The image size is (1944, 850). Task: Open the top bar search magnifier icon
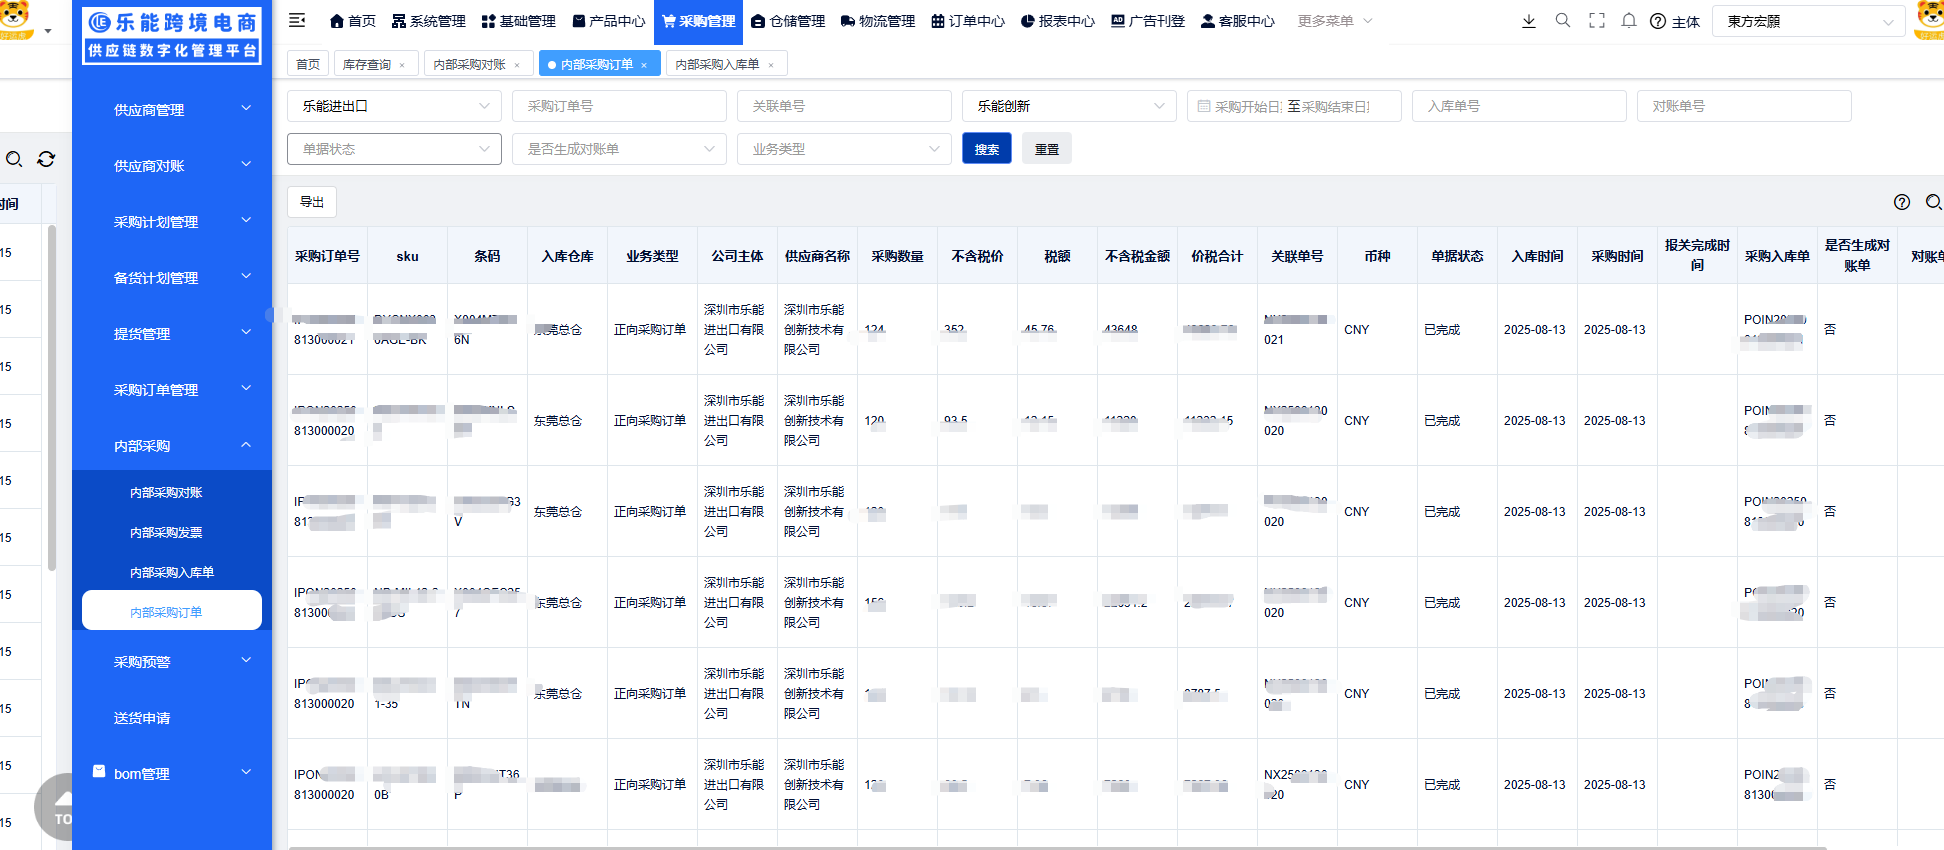point(1562,21)
